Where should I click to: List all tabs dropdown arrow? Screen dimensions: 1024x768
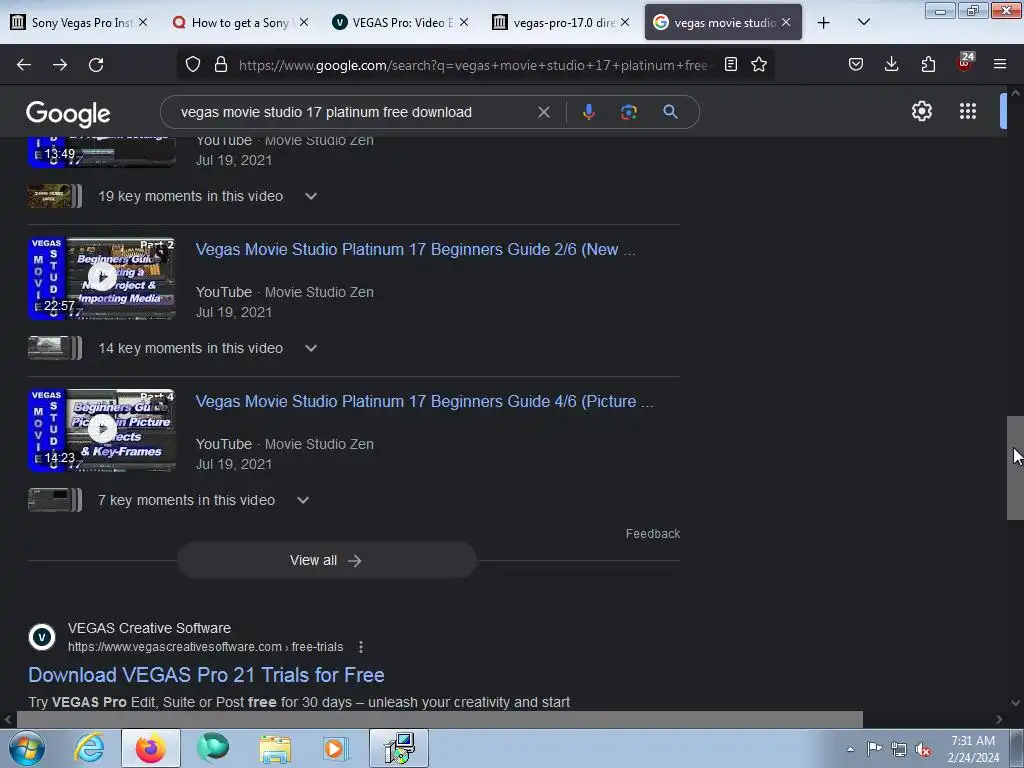863,22
